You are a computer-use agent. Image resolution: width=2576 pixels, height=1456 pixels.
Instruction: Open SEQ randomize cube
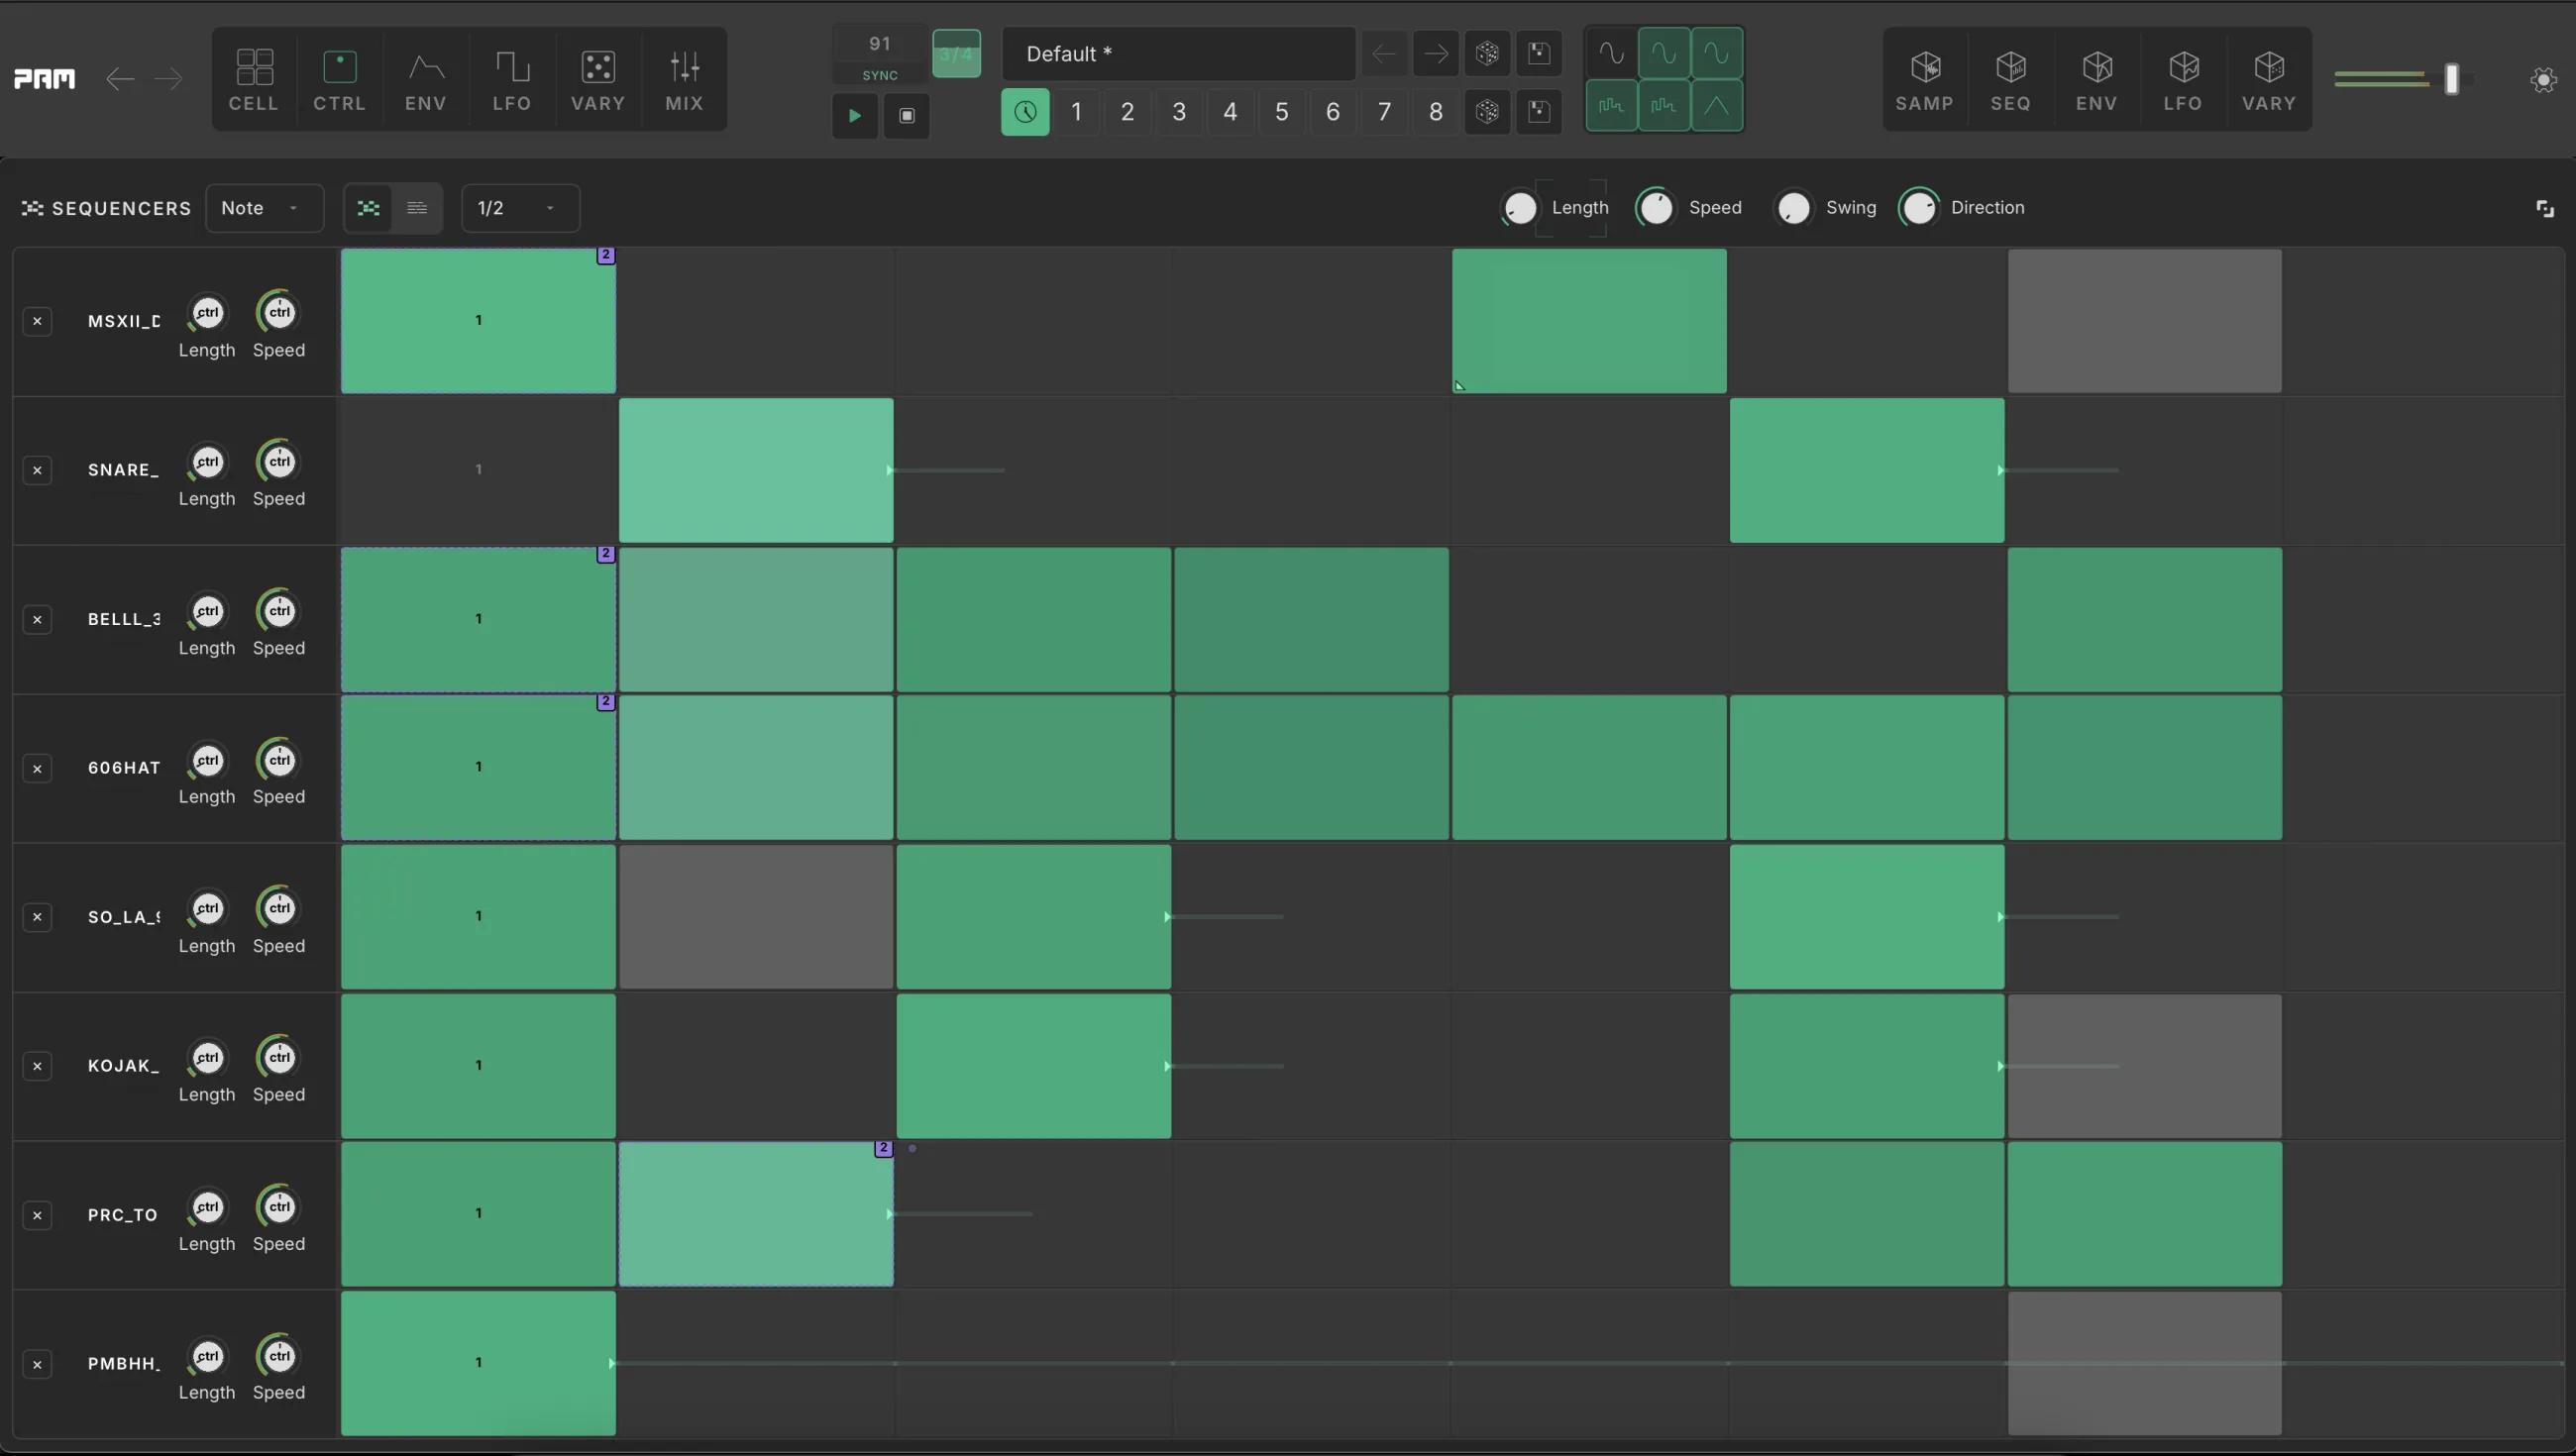coord(2011,79)
